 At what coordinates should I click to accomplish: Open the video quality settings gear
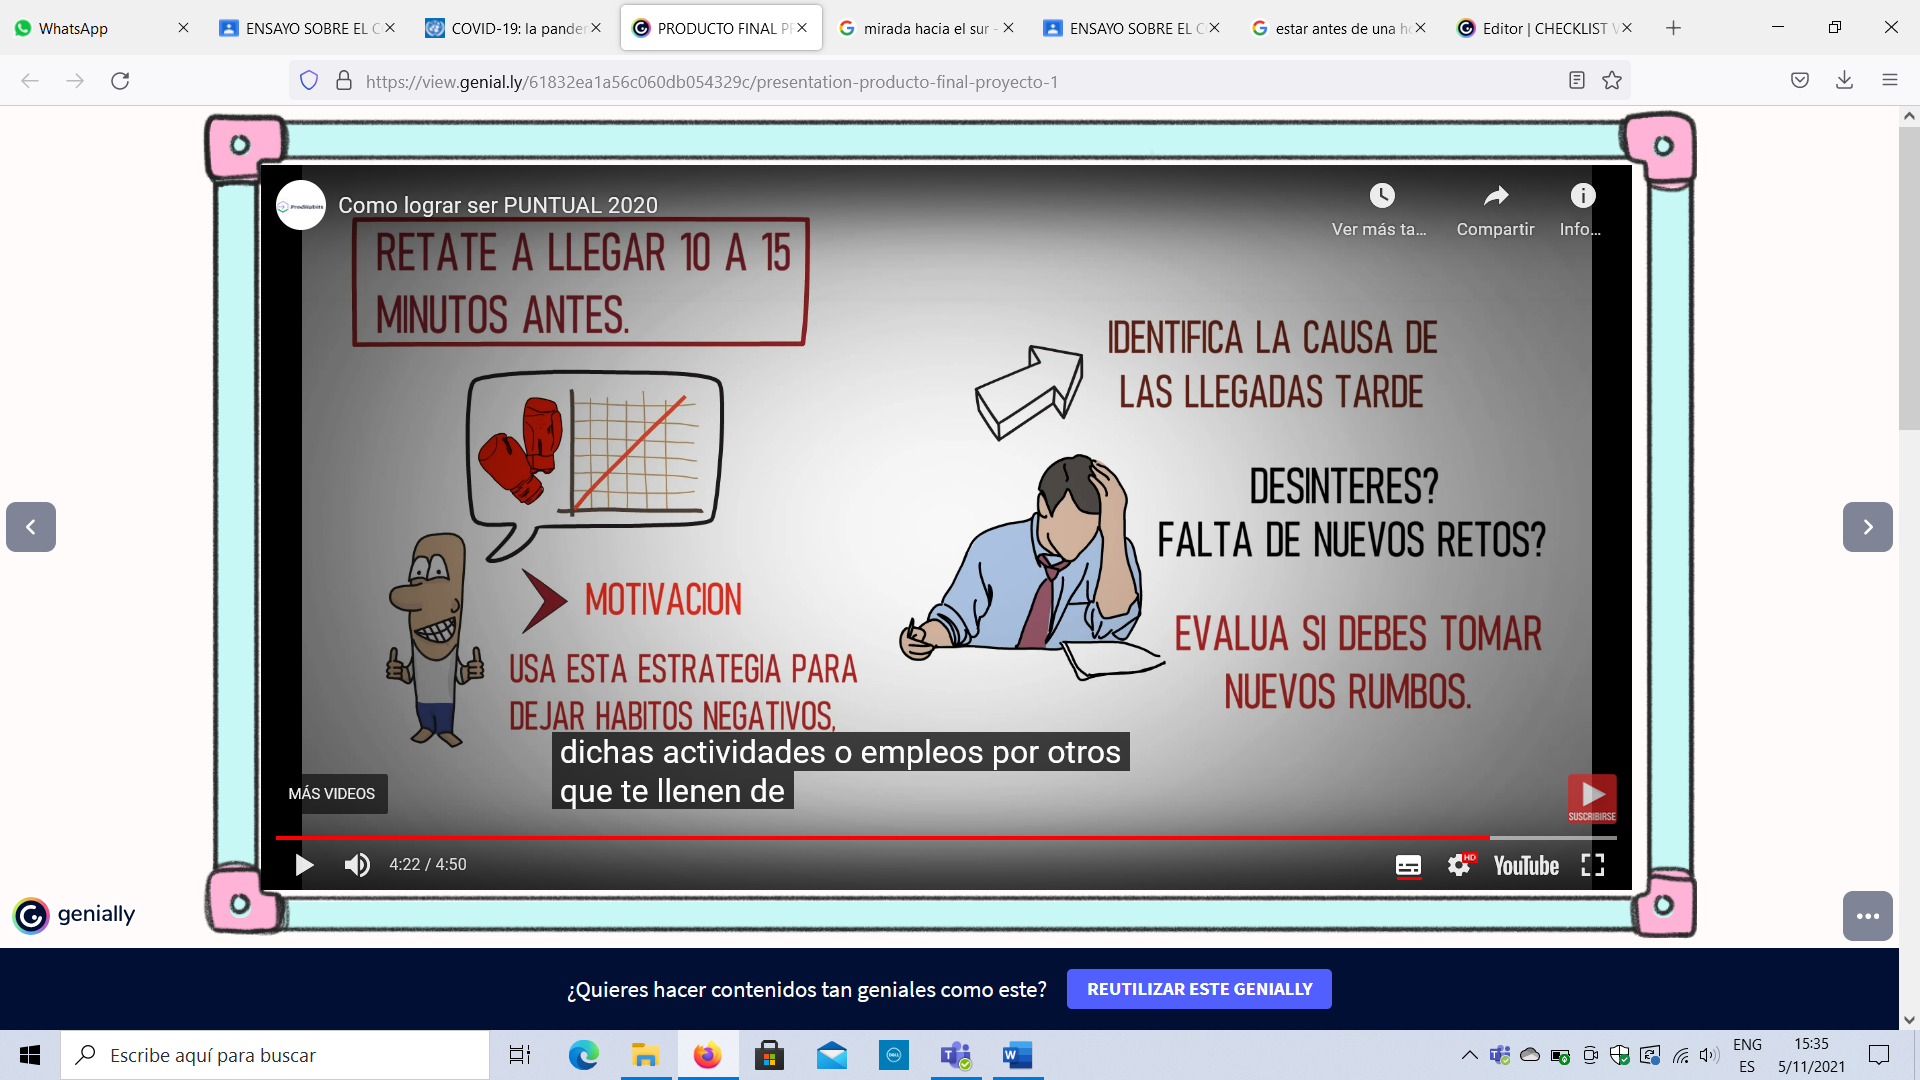[1459, 865]
